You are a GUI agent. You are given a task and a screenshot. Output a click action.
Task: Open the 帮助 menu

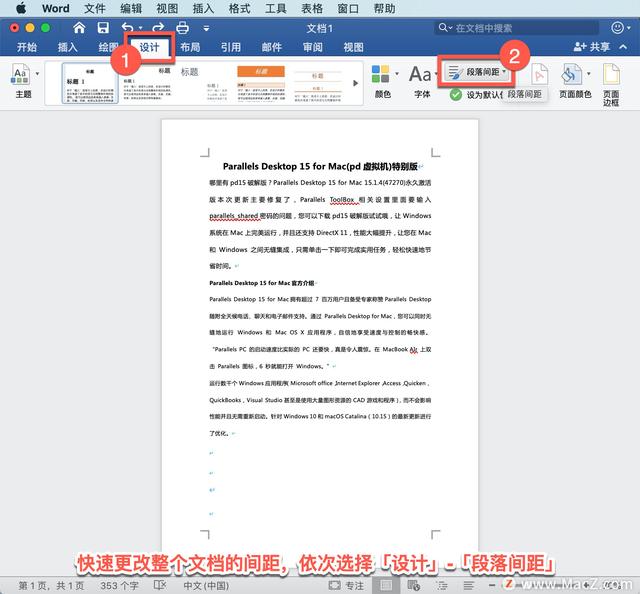click(x=384, y=9)
